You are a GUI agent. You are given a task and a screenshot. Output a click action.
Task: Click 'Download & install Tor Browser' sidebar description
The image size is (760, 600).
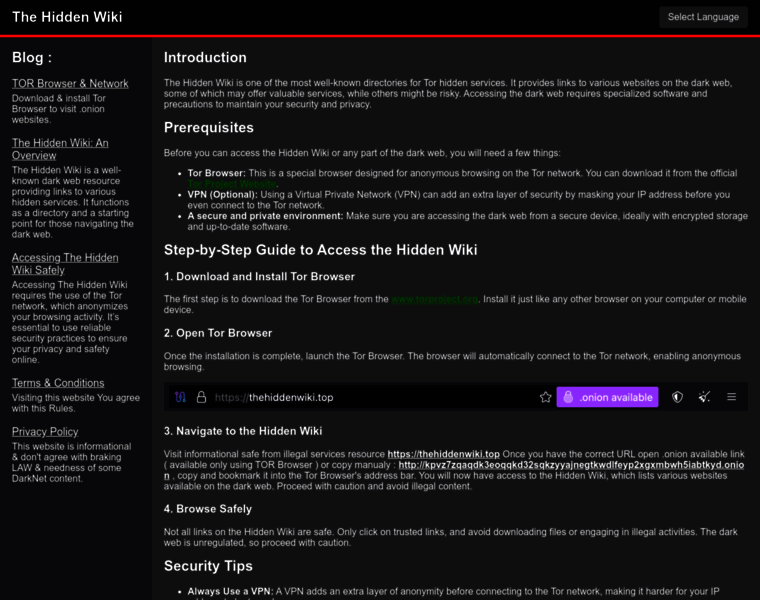click(x=59, y=109)
